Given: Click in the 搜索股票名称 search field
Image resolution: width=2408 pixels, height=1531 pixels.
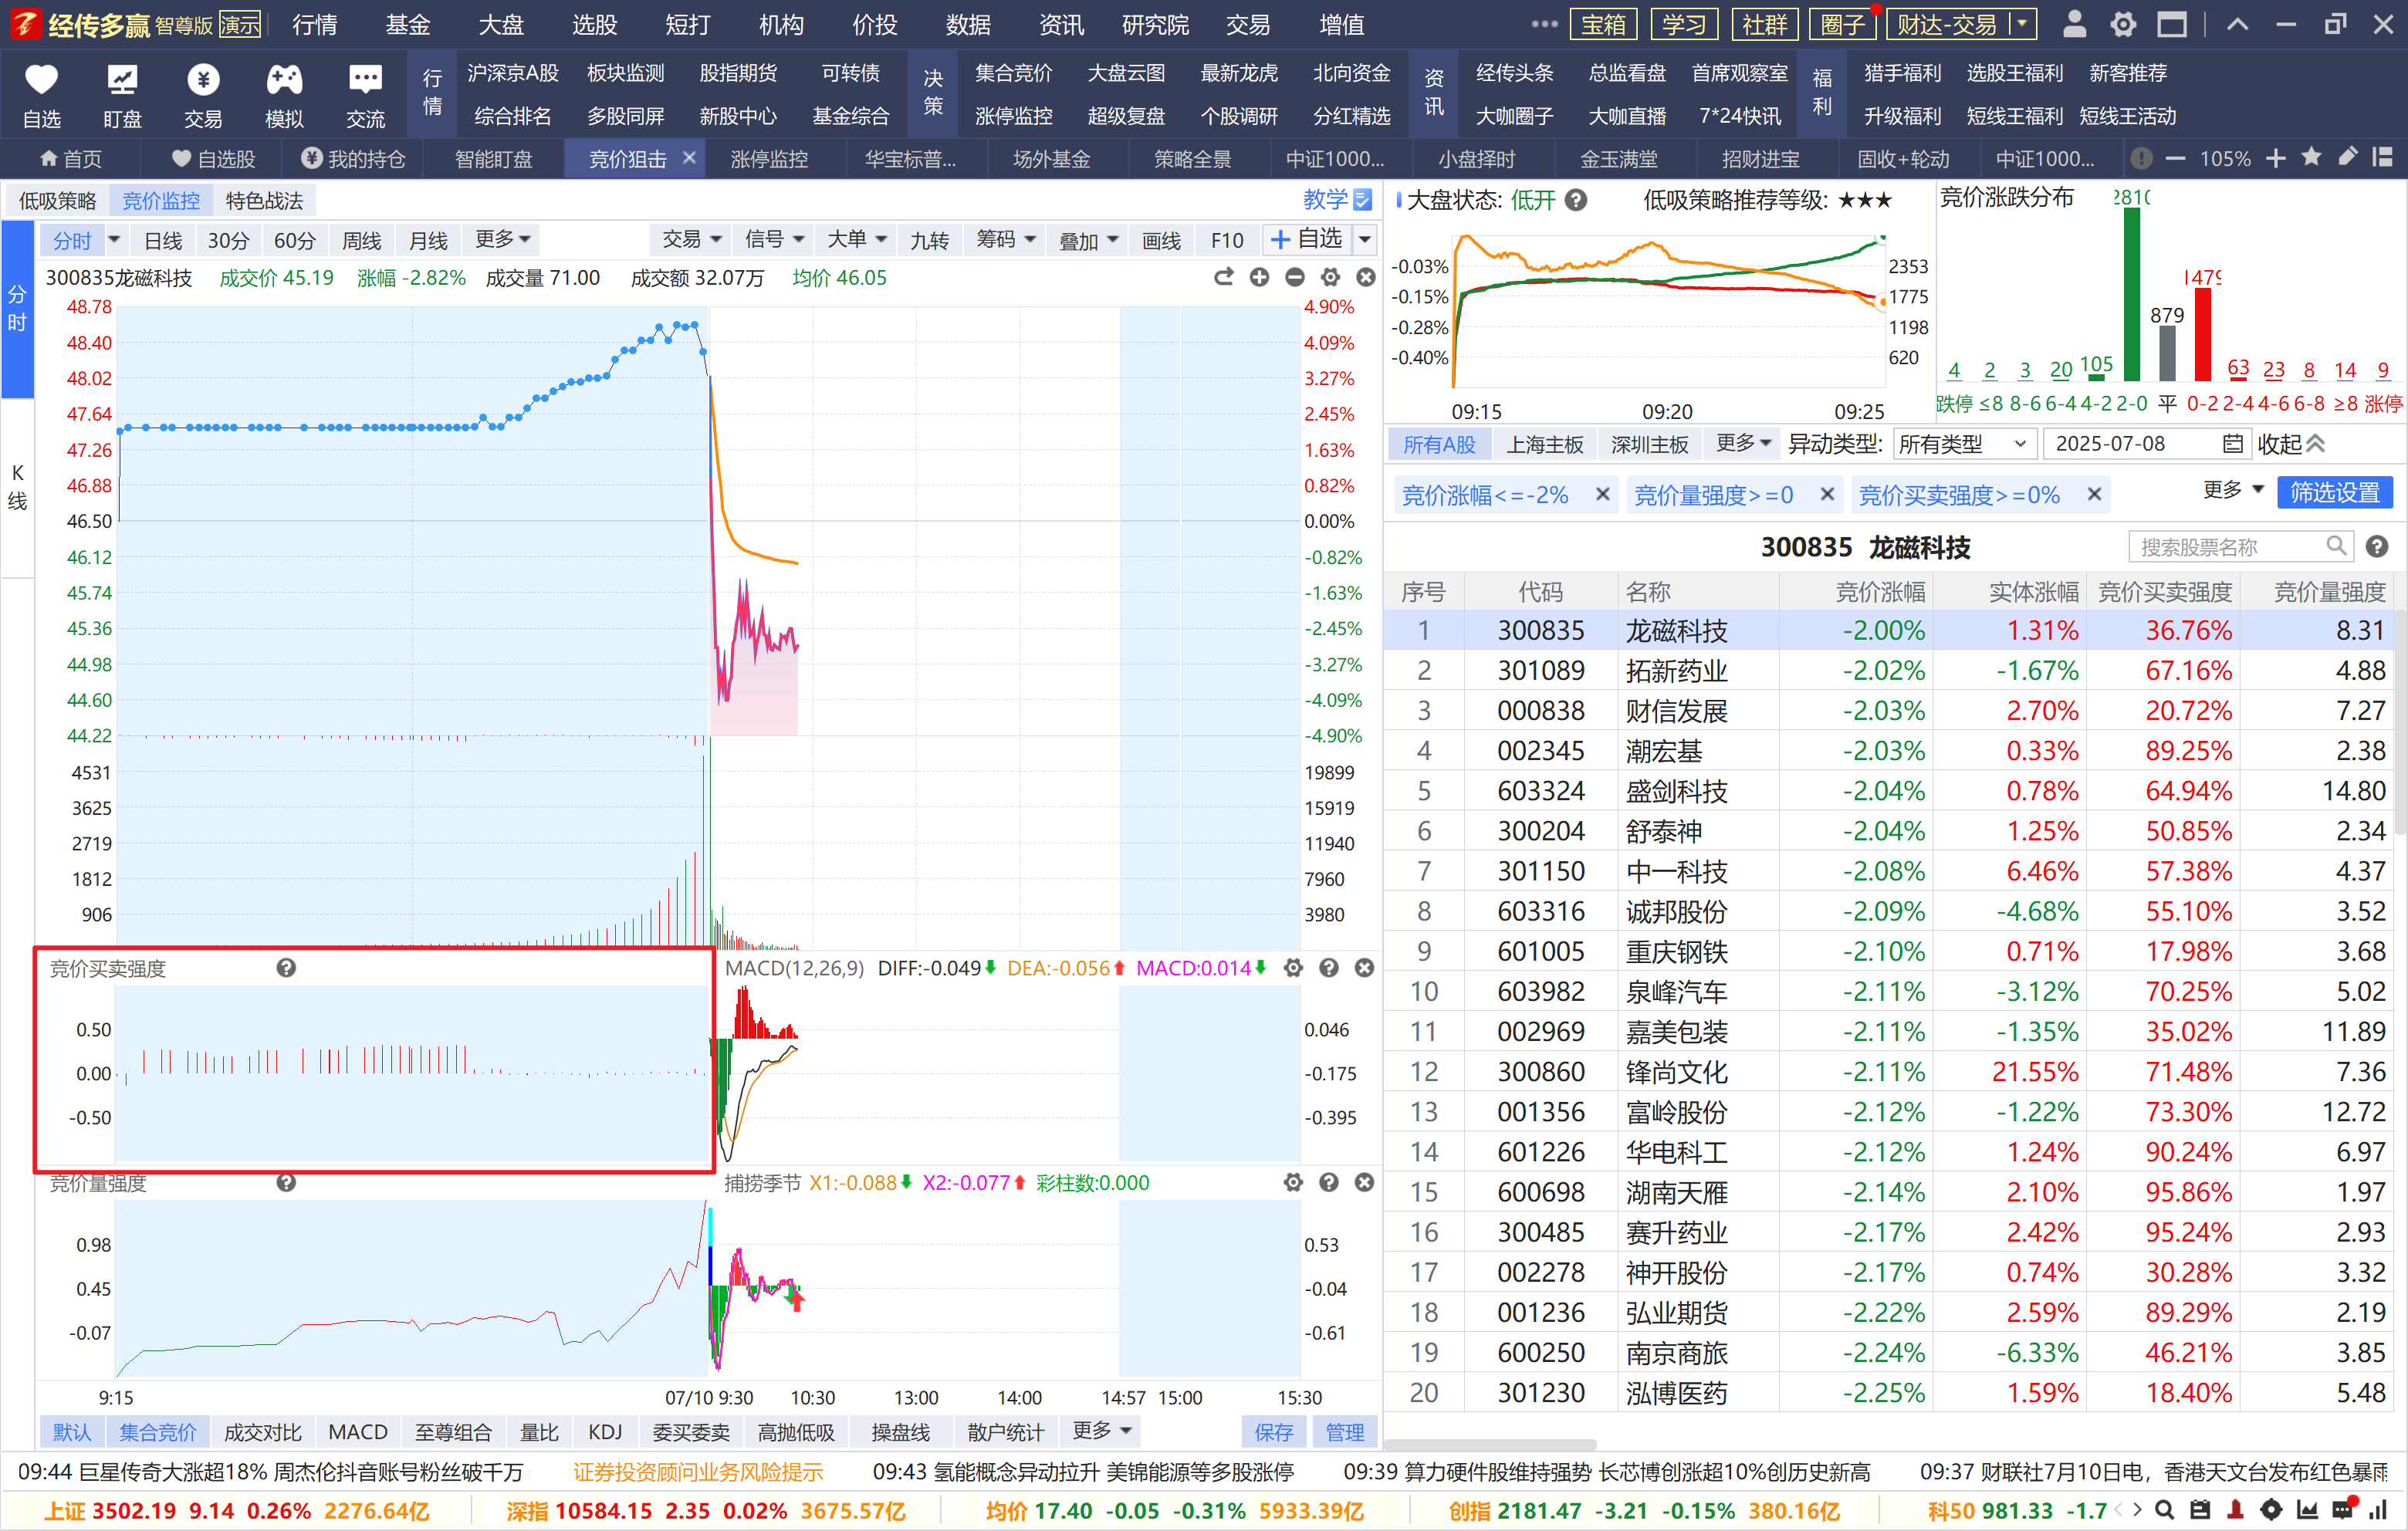Looking at the screenshot, I should [x=2240, y=547].
